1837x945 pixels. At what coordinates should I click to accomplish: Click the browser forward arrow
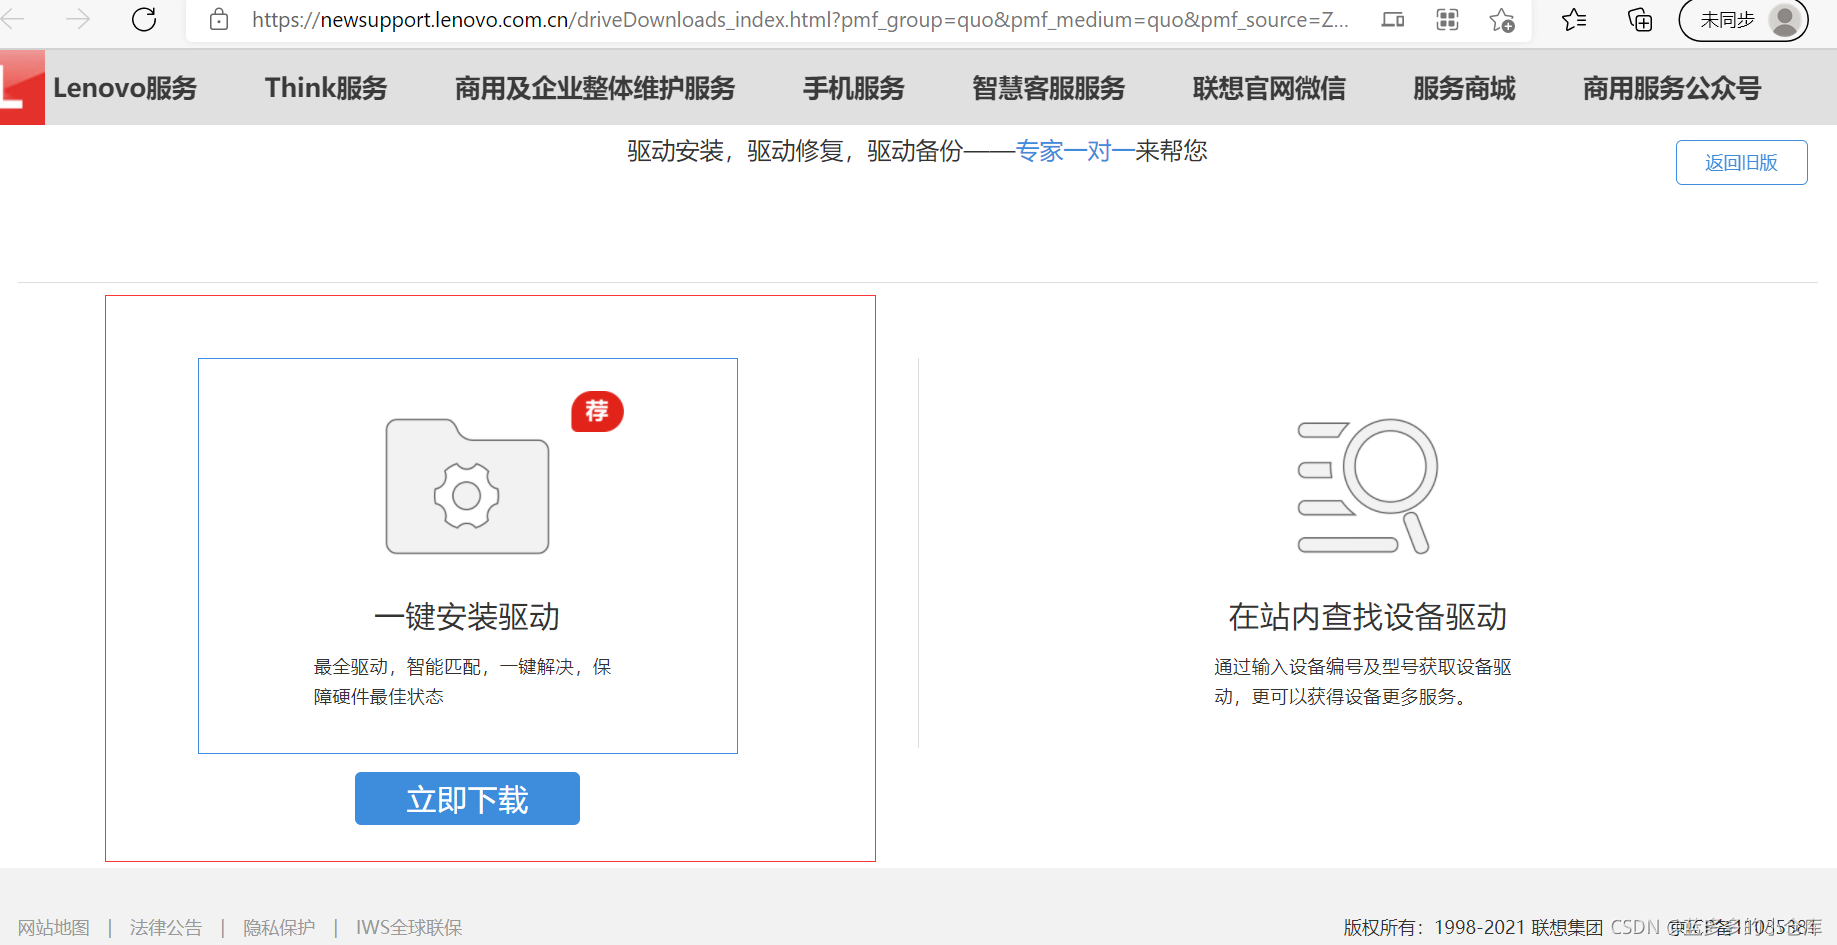(78, 19)
